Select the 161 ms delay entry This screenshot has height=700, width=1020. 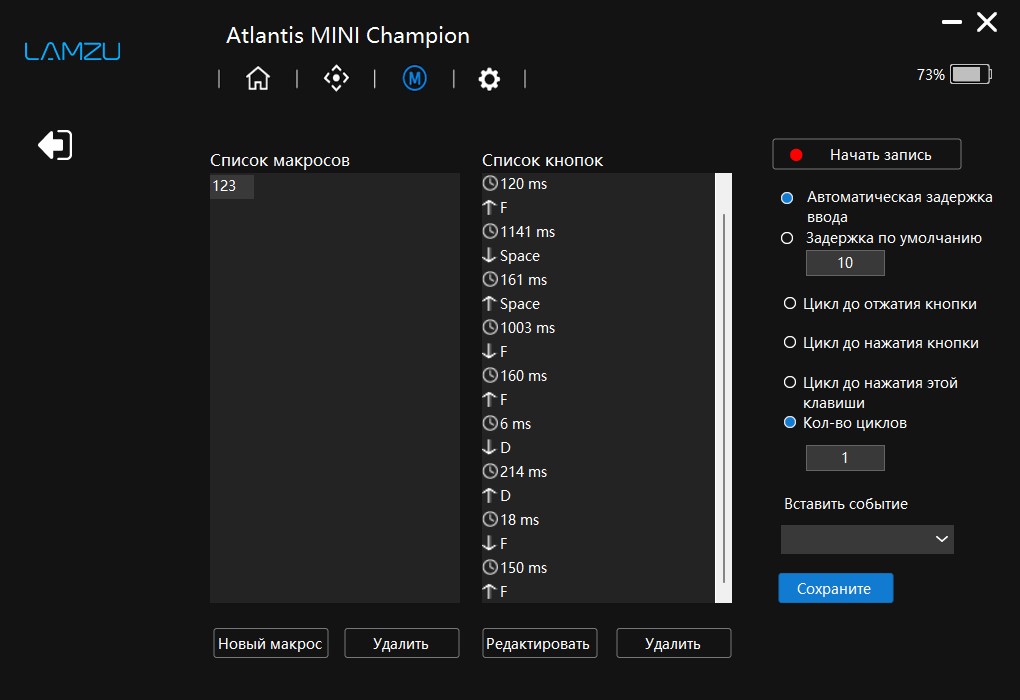click(x=515, y=280)
